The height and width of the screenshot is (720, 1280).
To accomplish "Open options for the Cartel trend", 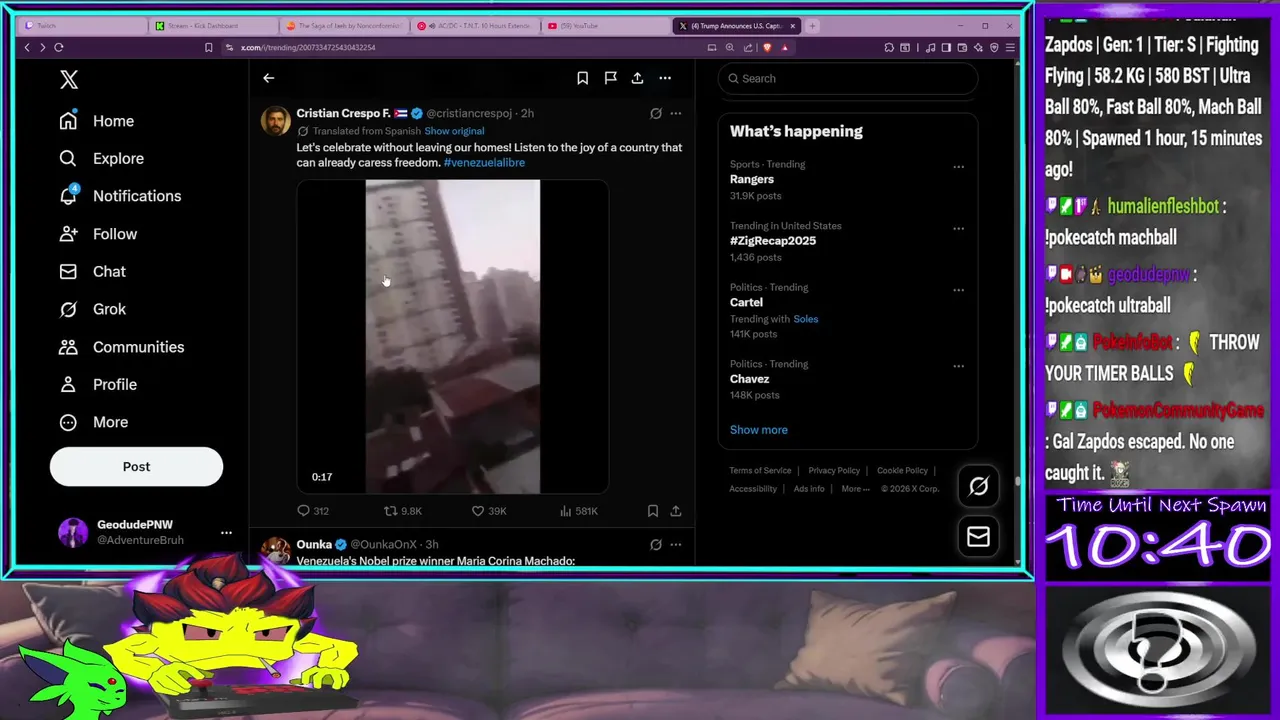I will click(958, 291).
